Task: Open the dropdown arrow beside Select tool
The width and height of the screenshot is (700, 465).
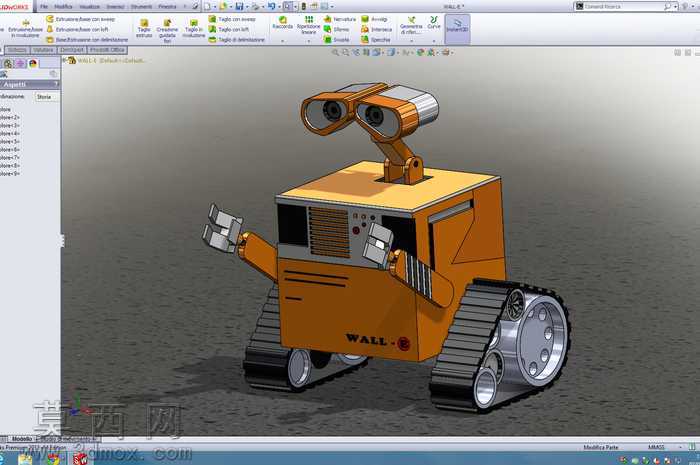Action: pyautogui.click(x=295, y=7)
